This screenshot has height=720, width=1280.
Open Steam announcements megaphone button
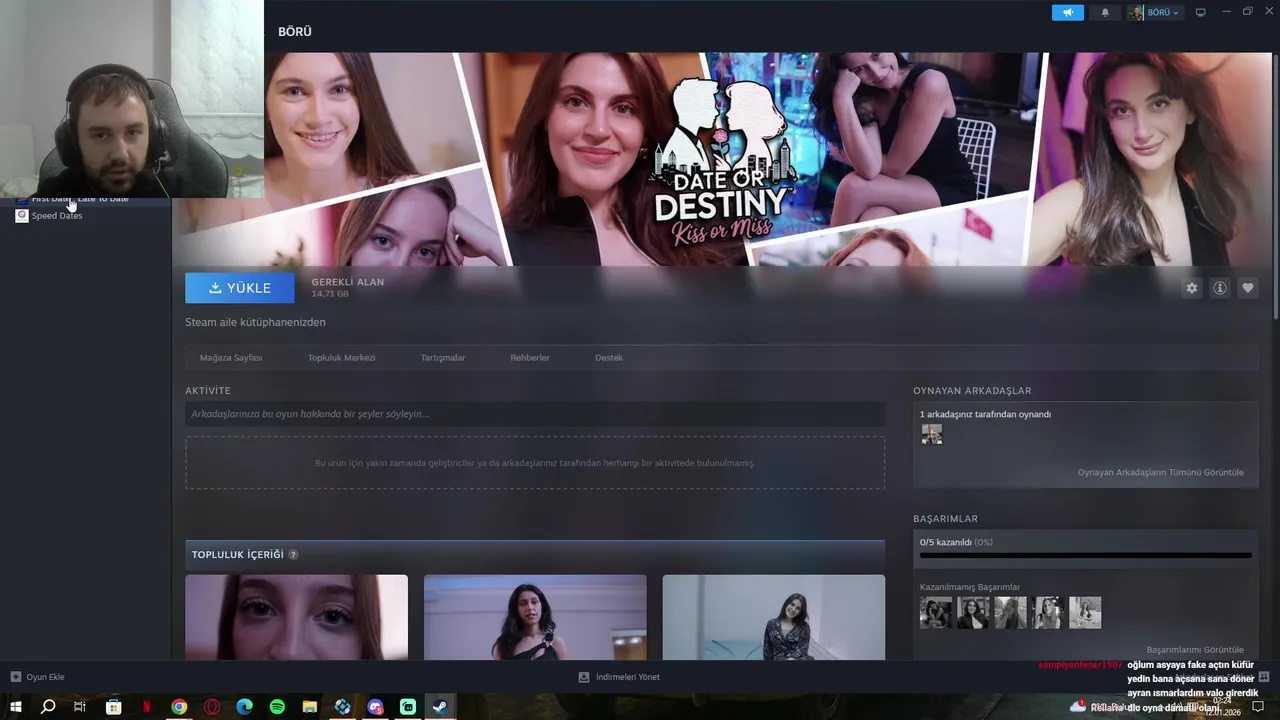coord(1067,12)
